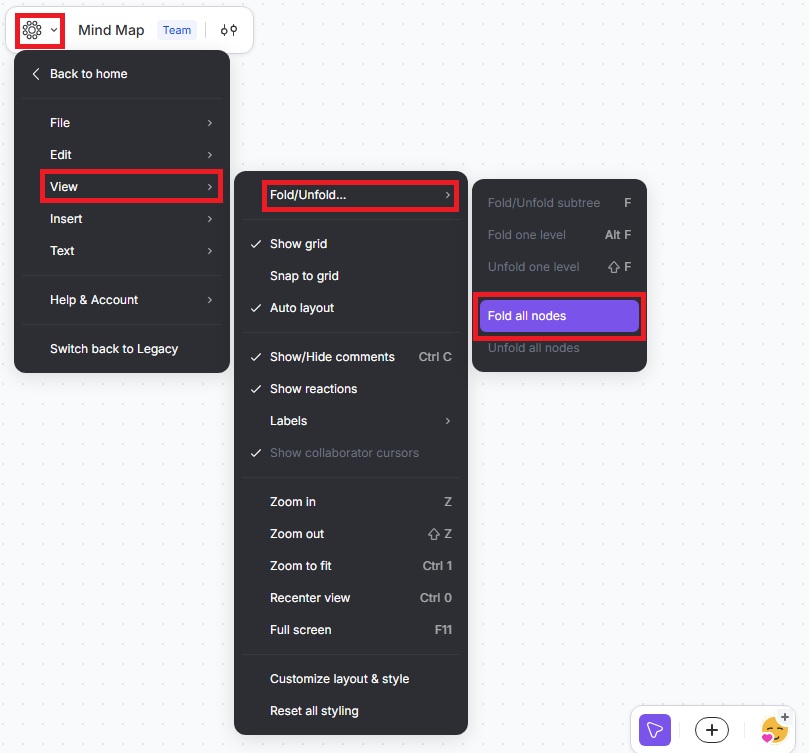Choose Zoom to fit
Screen dimensions: 809x753
[x=300, y=566]
